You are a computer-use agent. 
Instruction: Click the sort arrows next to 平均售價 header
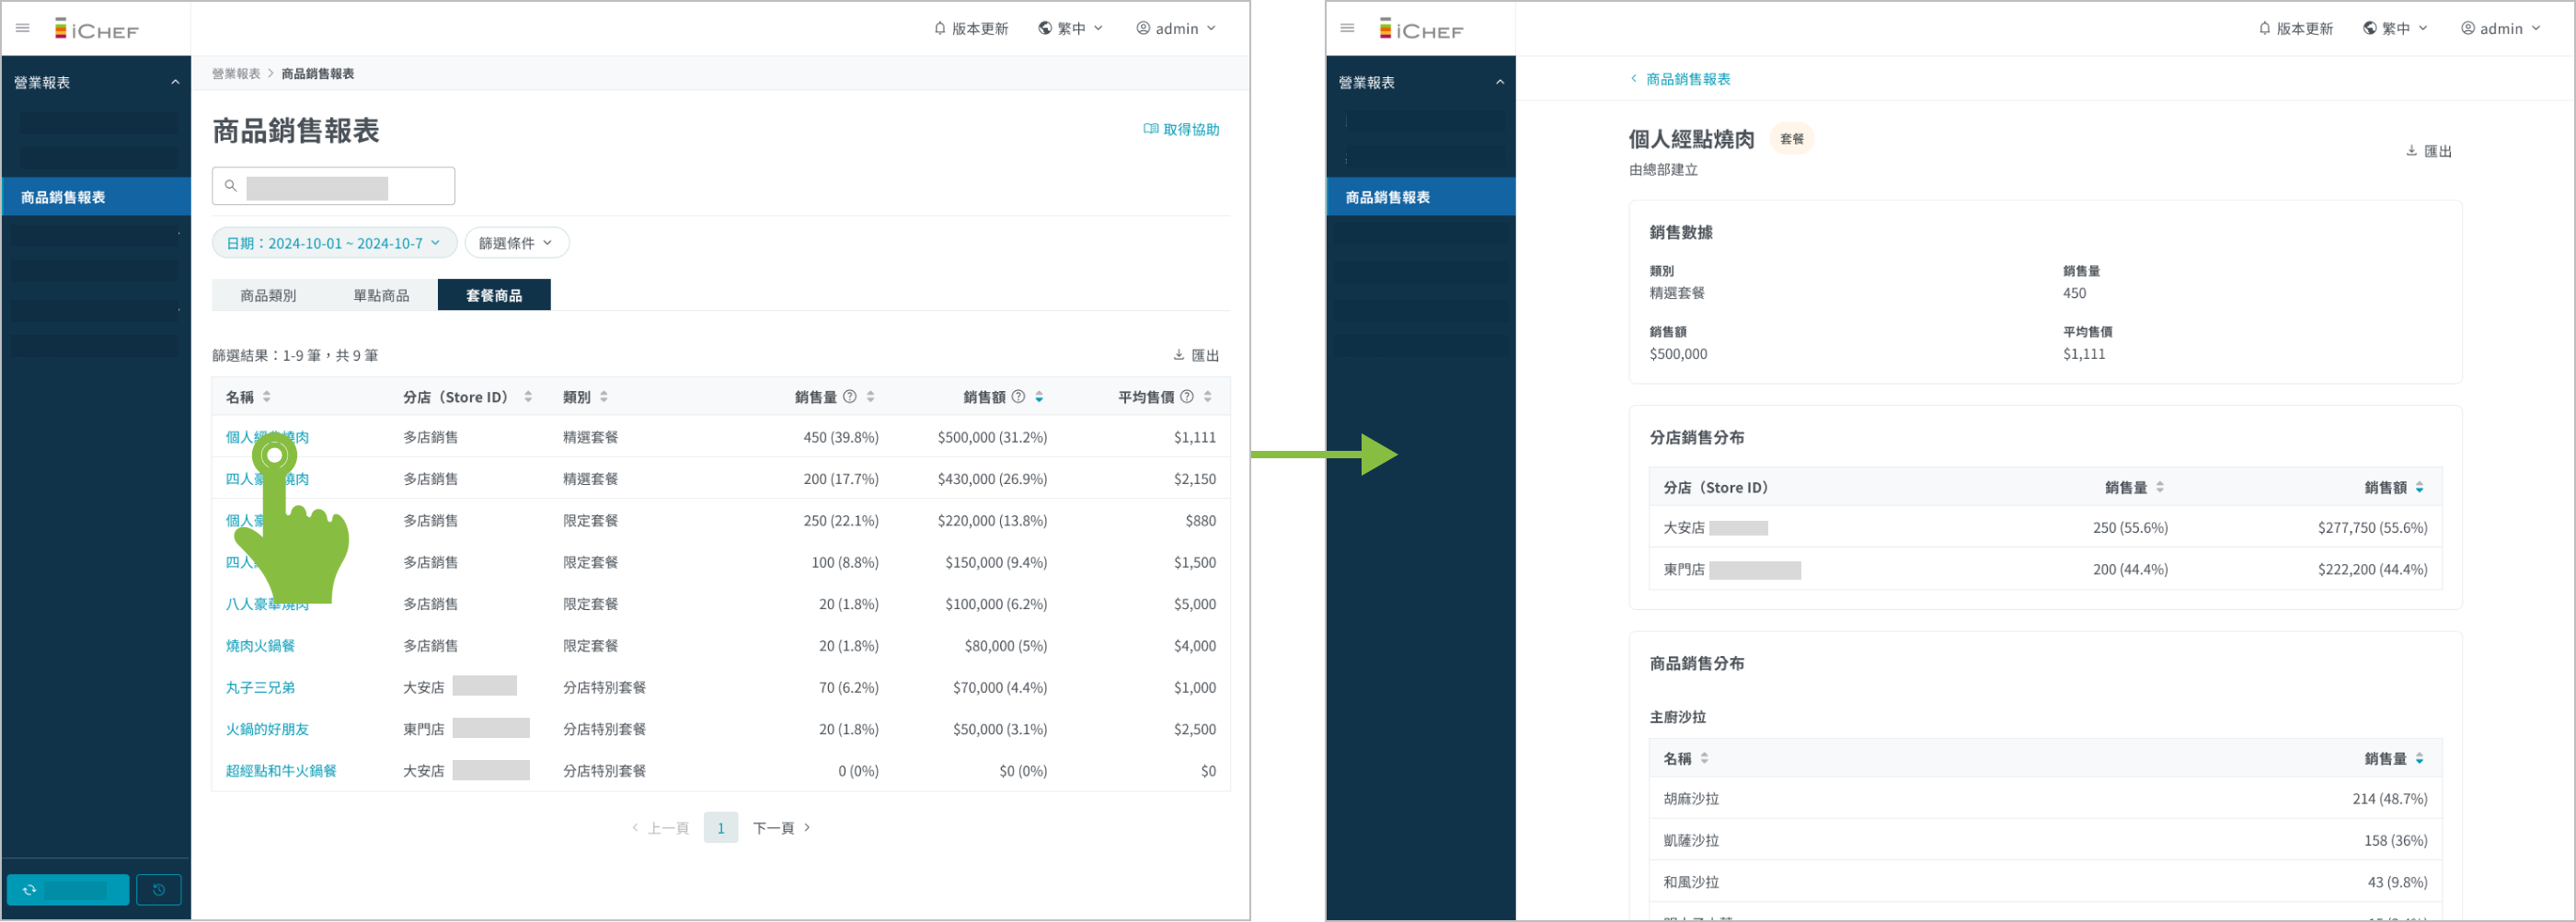(1208, 397)
